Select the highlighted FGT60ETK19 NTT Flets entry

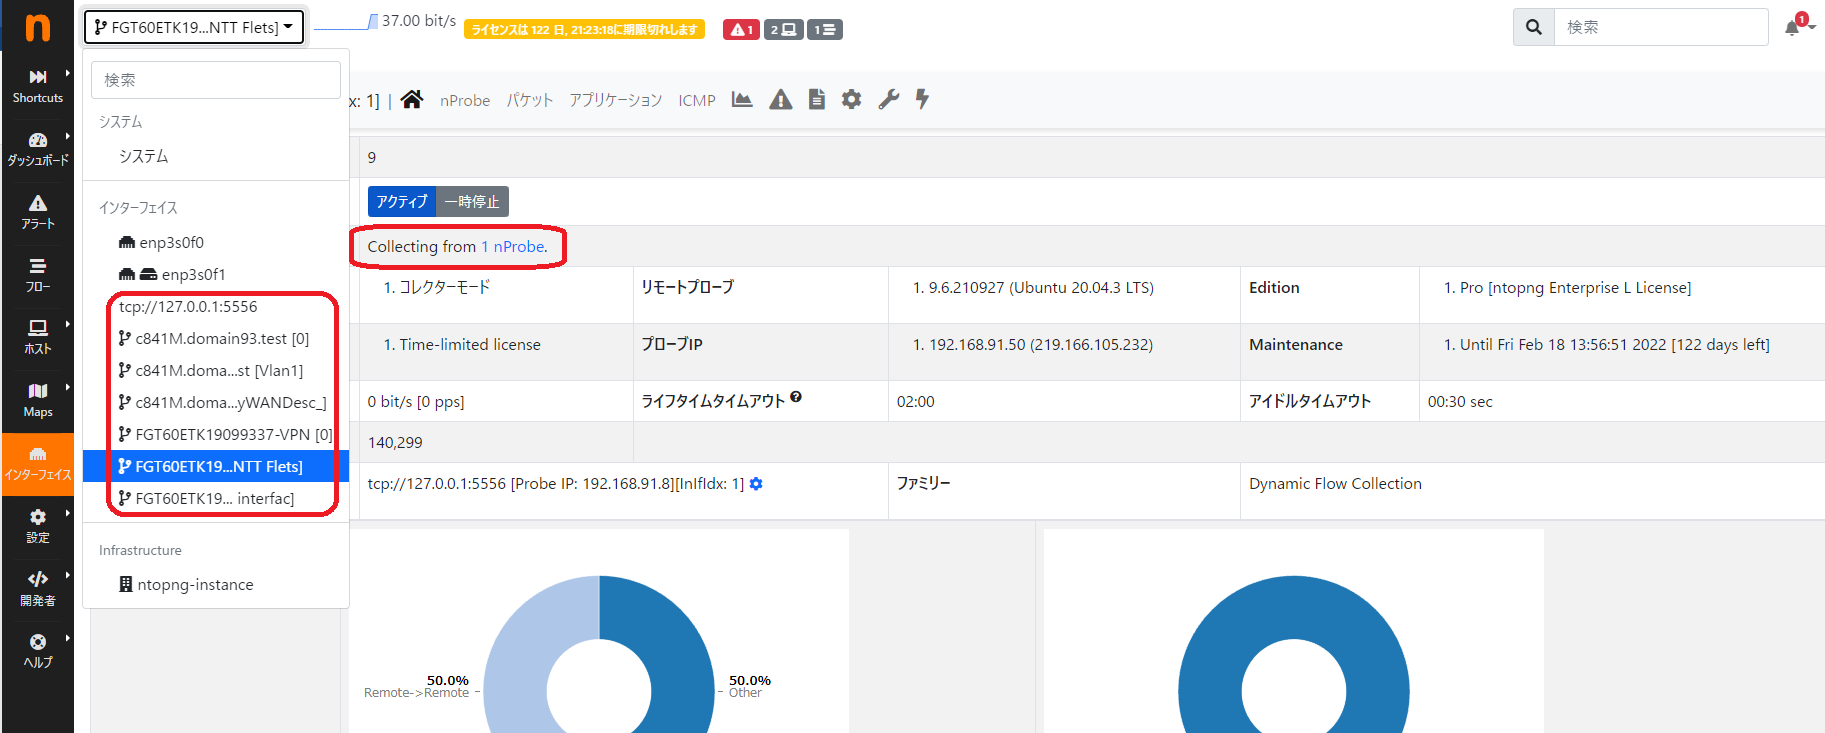pos(216,466)
